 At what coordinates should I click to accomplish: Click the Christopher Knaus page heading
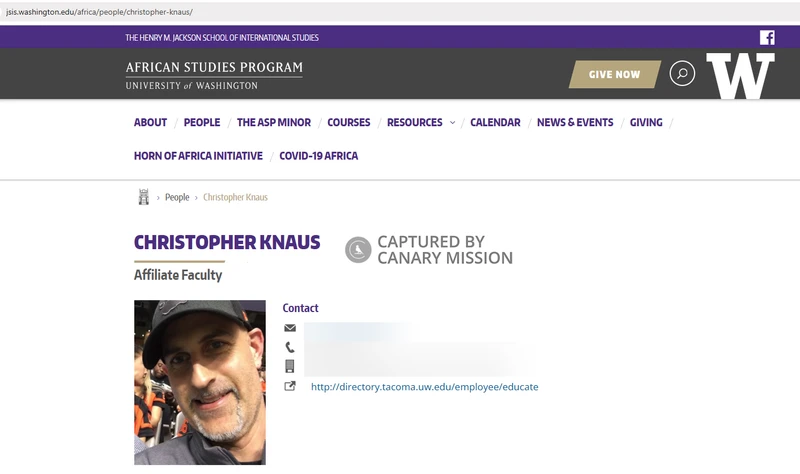coord(227,242)
